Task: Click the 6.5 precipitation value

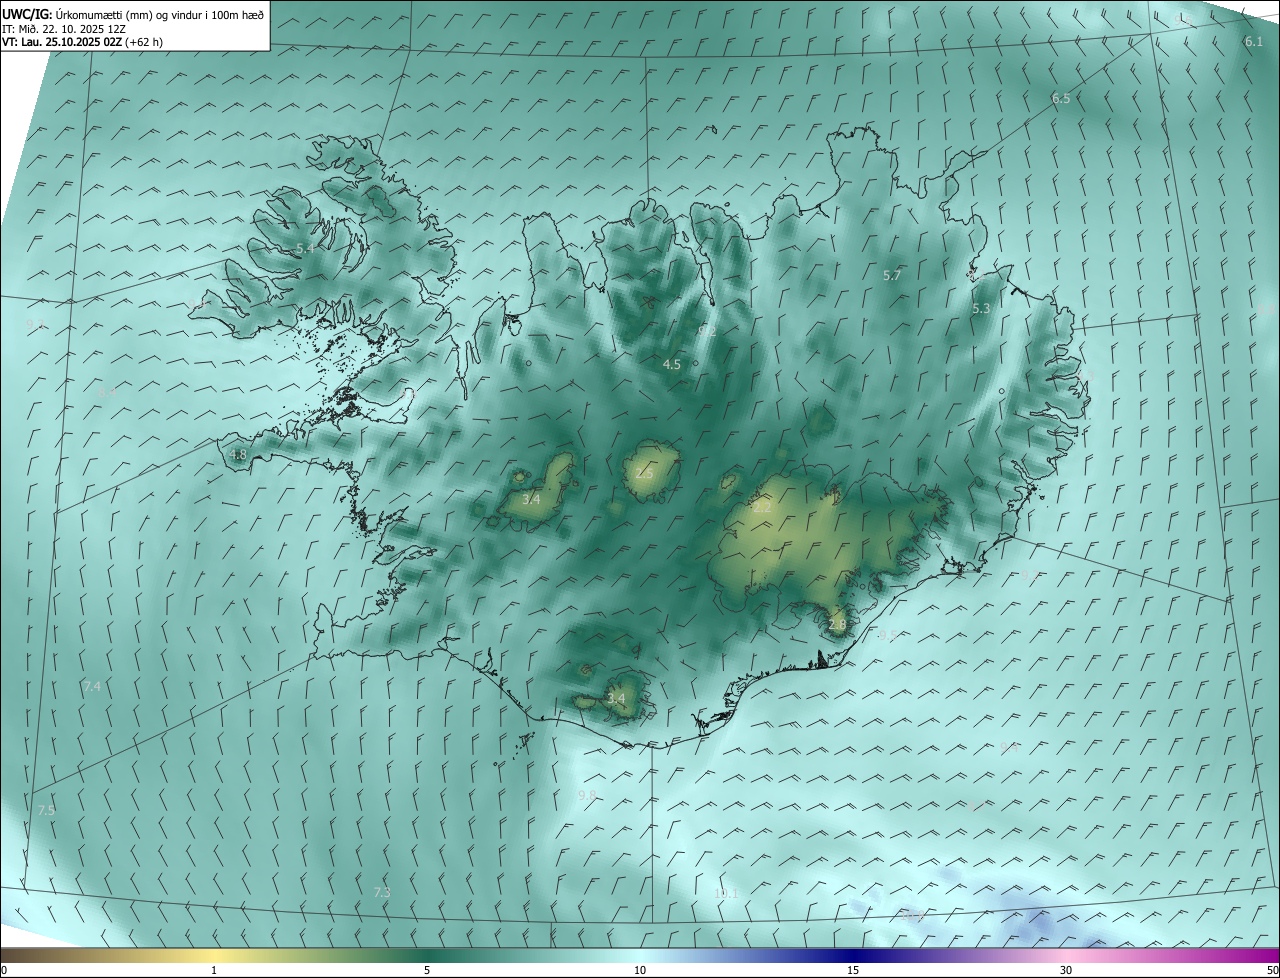Action: pyautogui.click(x=1061, y=98)
